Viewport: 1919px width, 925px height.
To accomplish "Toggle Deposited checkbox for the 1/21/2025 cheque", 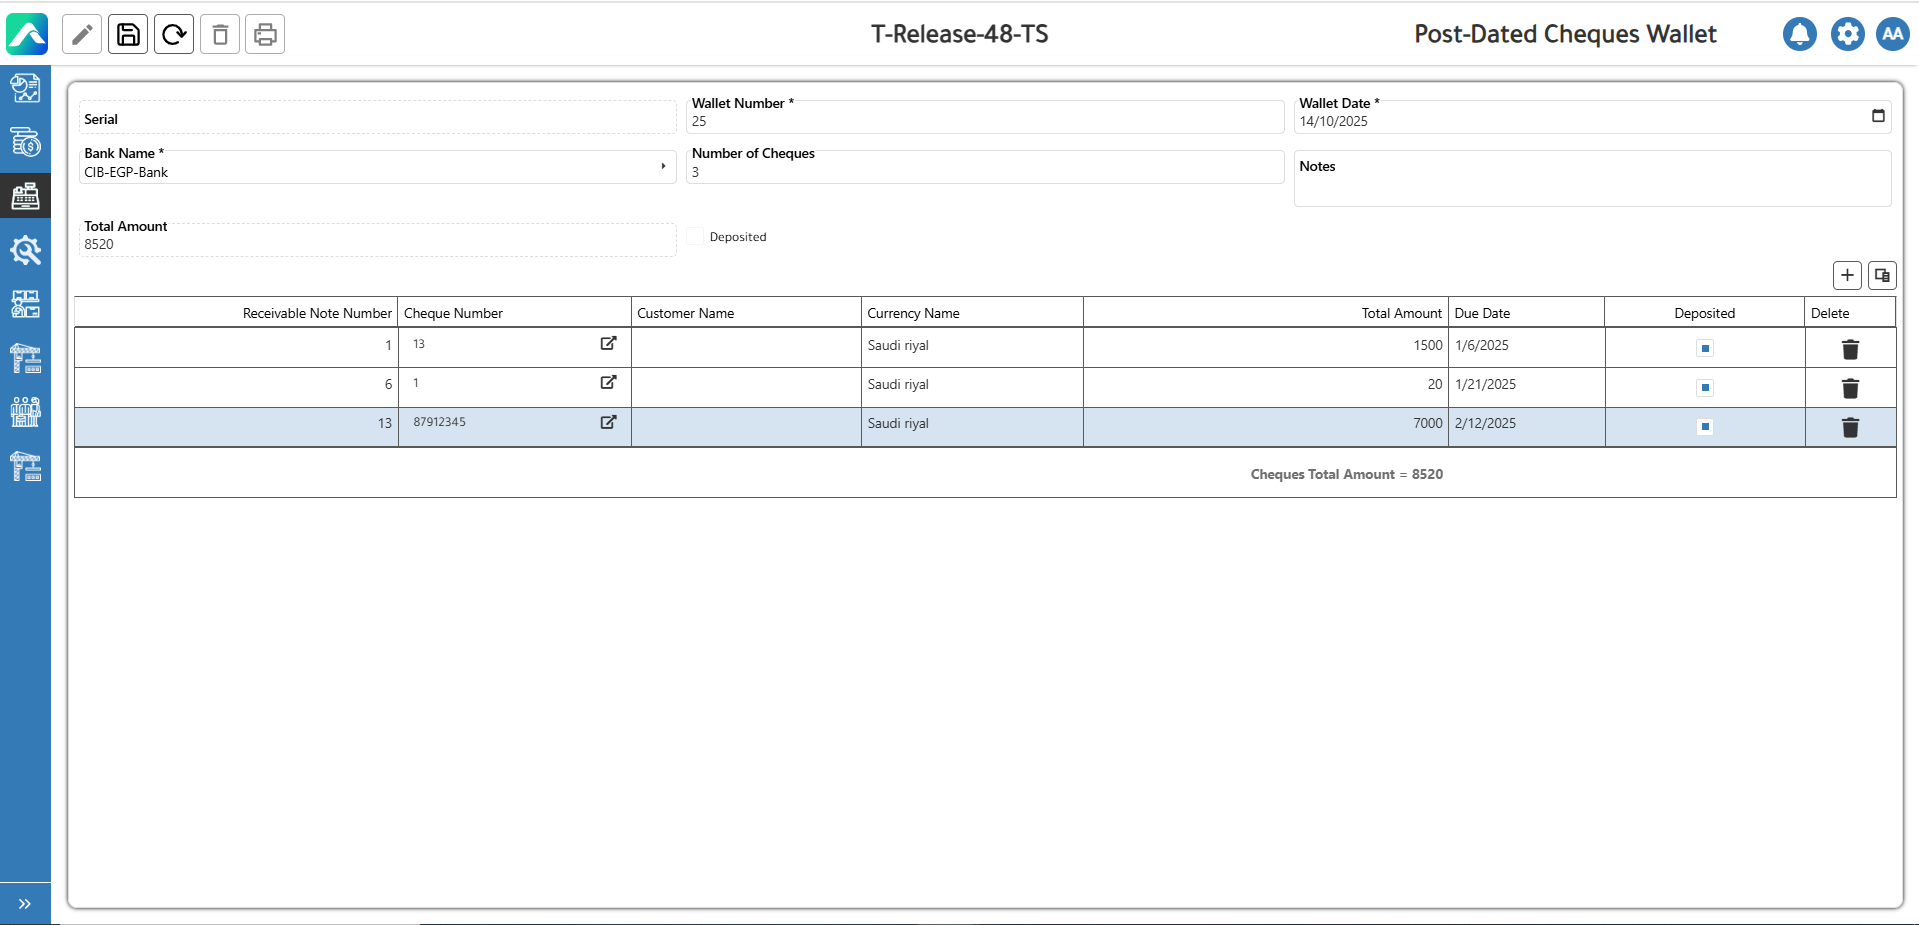I will (x=1705, y=387).
